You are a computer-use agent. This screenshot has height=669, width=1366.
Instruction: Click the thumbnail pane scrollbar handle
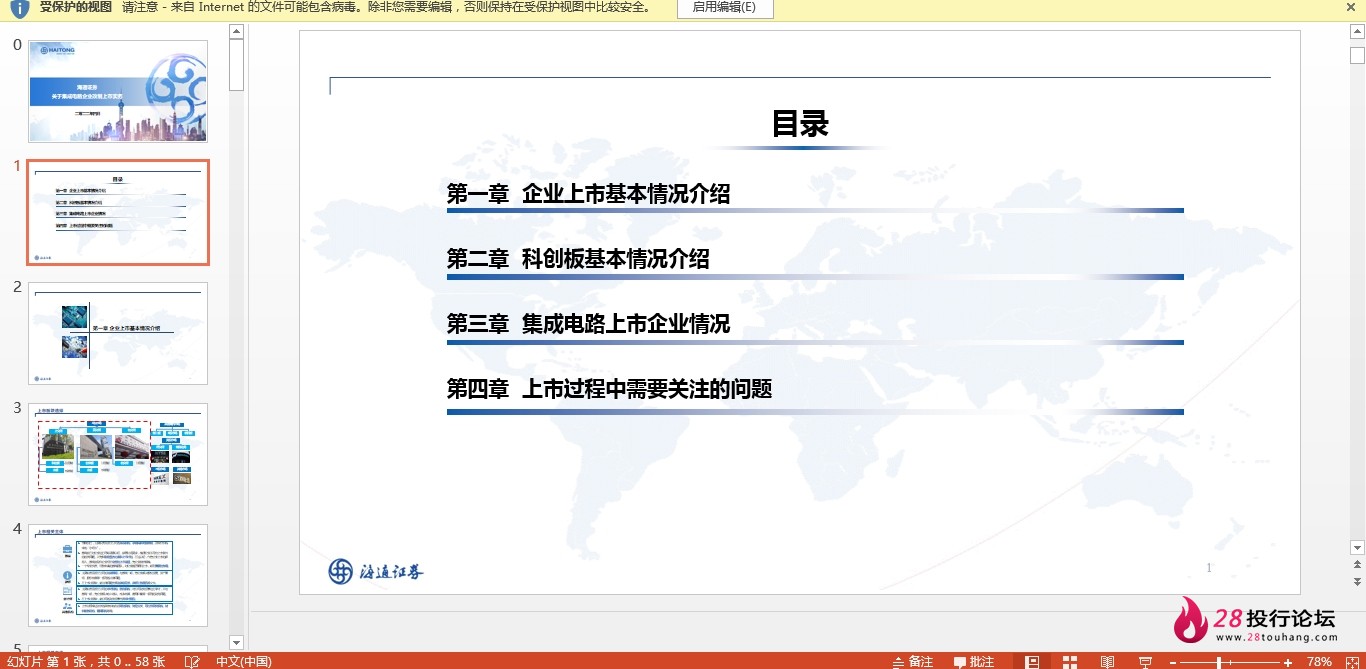(237, 65)
